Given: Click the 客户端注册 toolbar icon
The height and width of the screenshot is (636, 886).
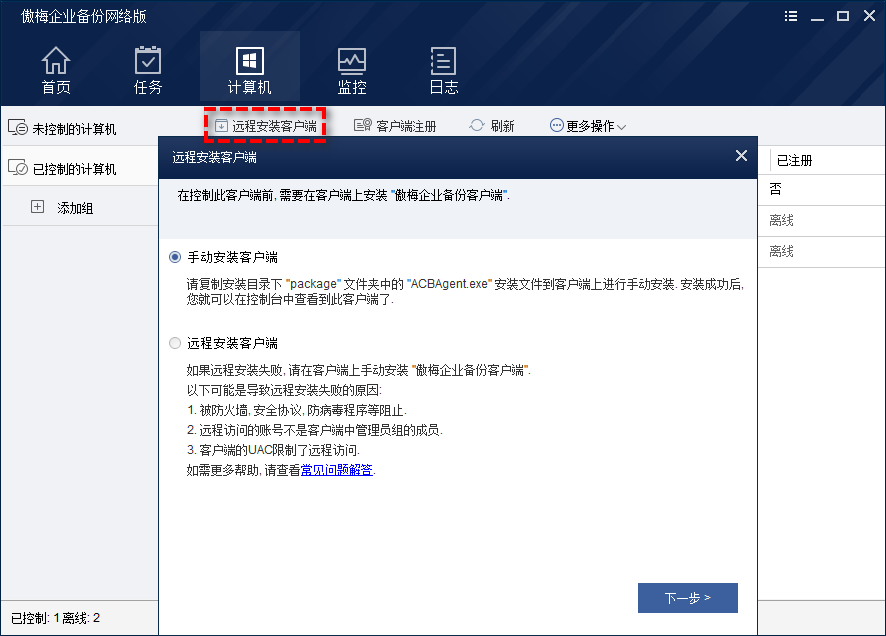Looking at the screenshot, I should 363,126.
